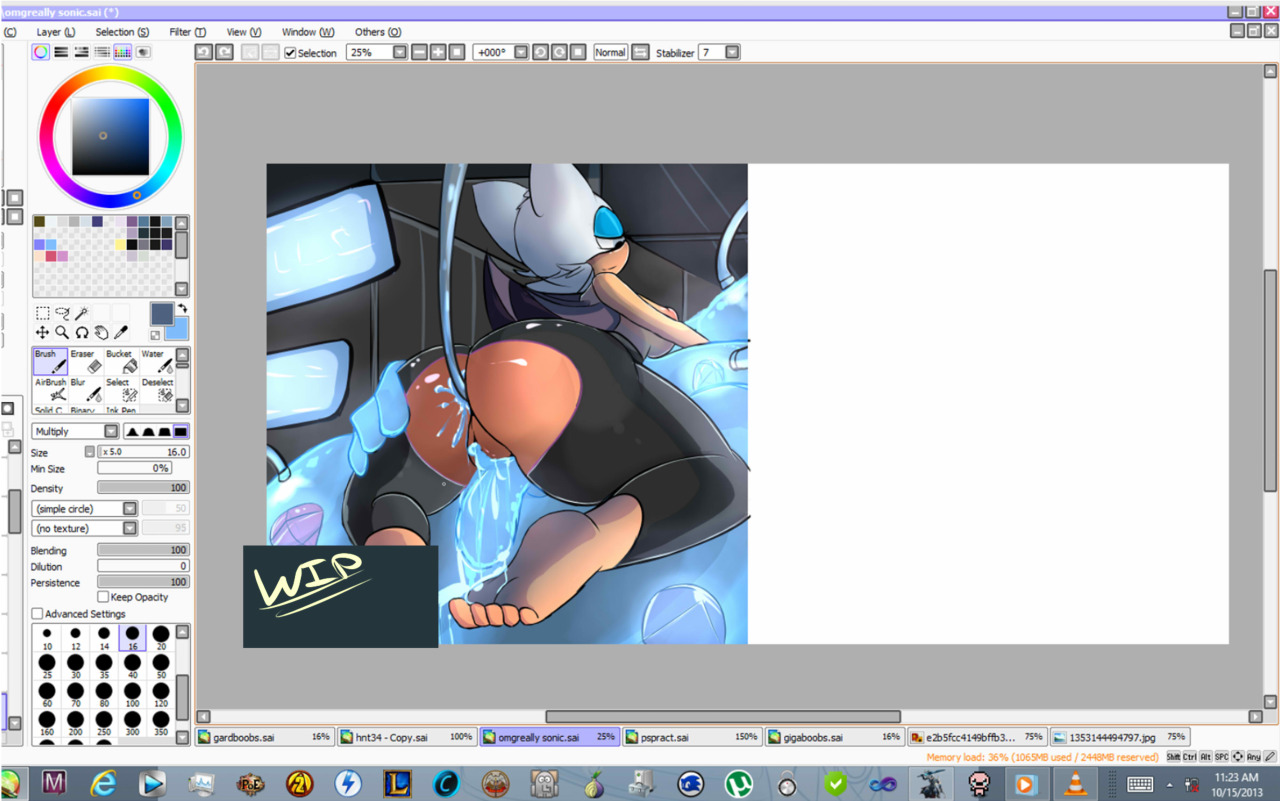Rotate the view counterclockwise

(540, 52)
